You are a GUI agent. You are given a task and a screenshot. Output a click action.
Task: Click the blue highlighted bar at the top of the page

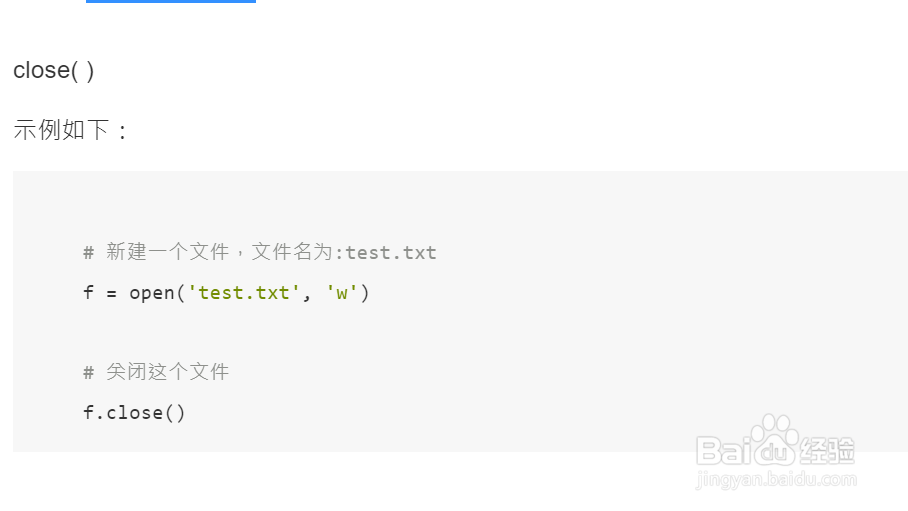tap(171, 1)
